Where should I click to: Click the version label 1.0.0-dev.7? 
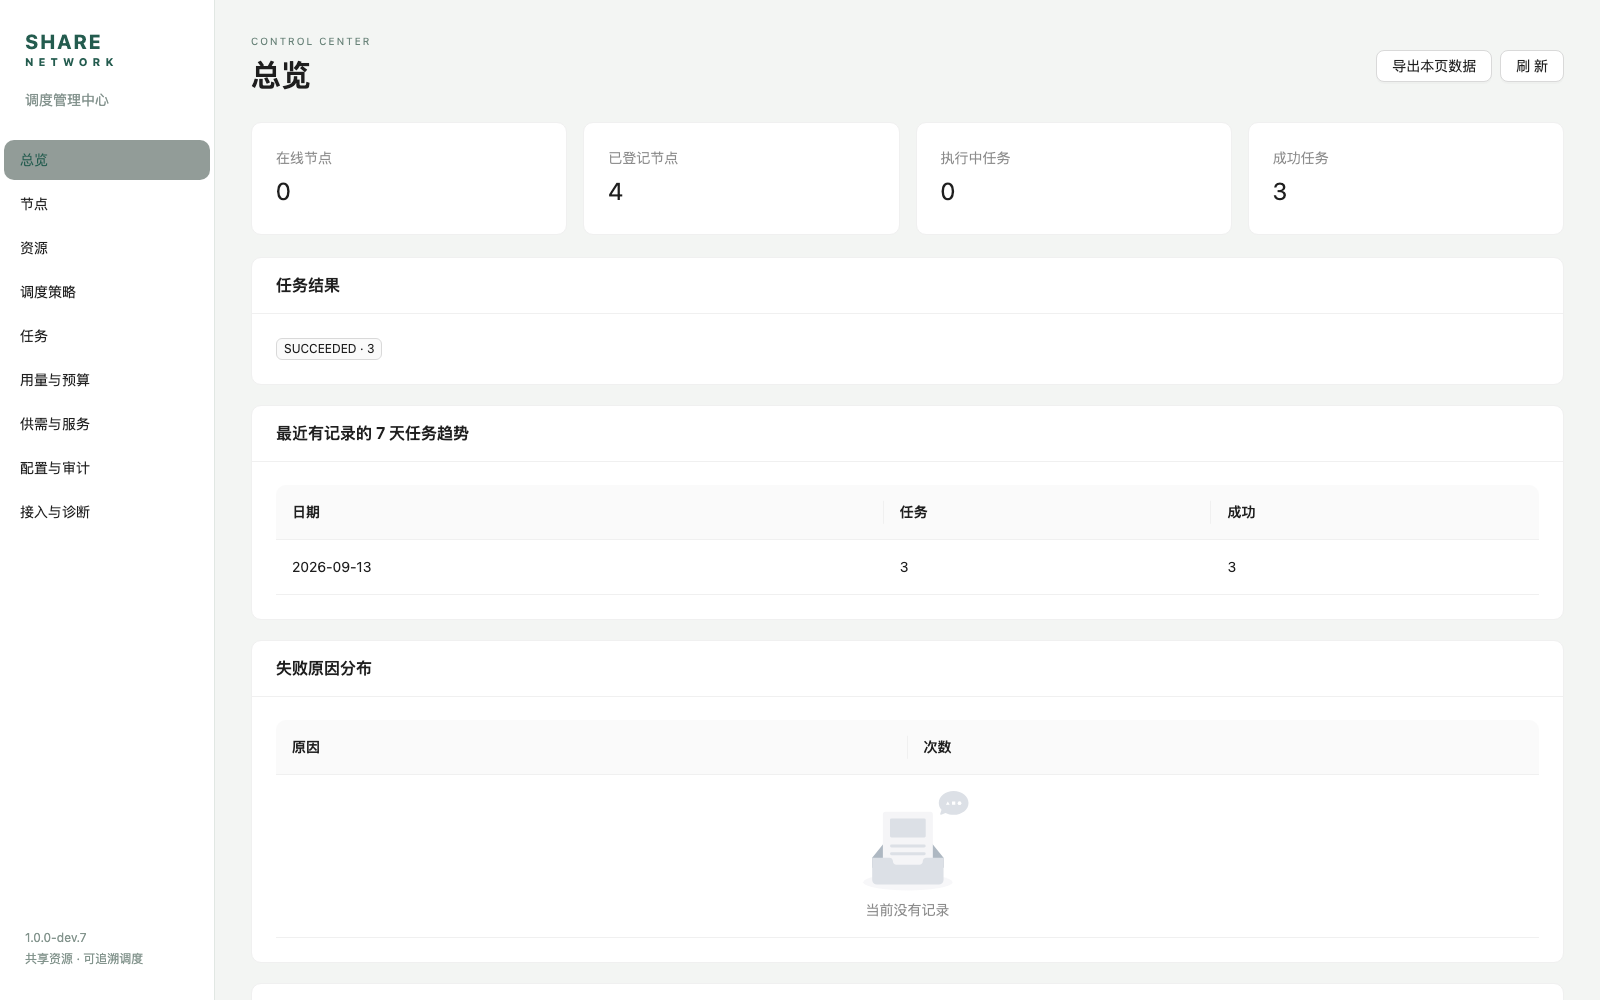tap(56, 938)
